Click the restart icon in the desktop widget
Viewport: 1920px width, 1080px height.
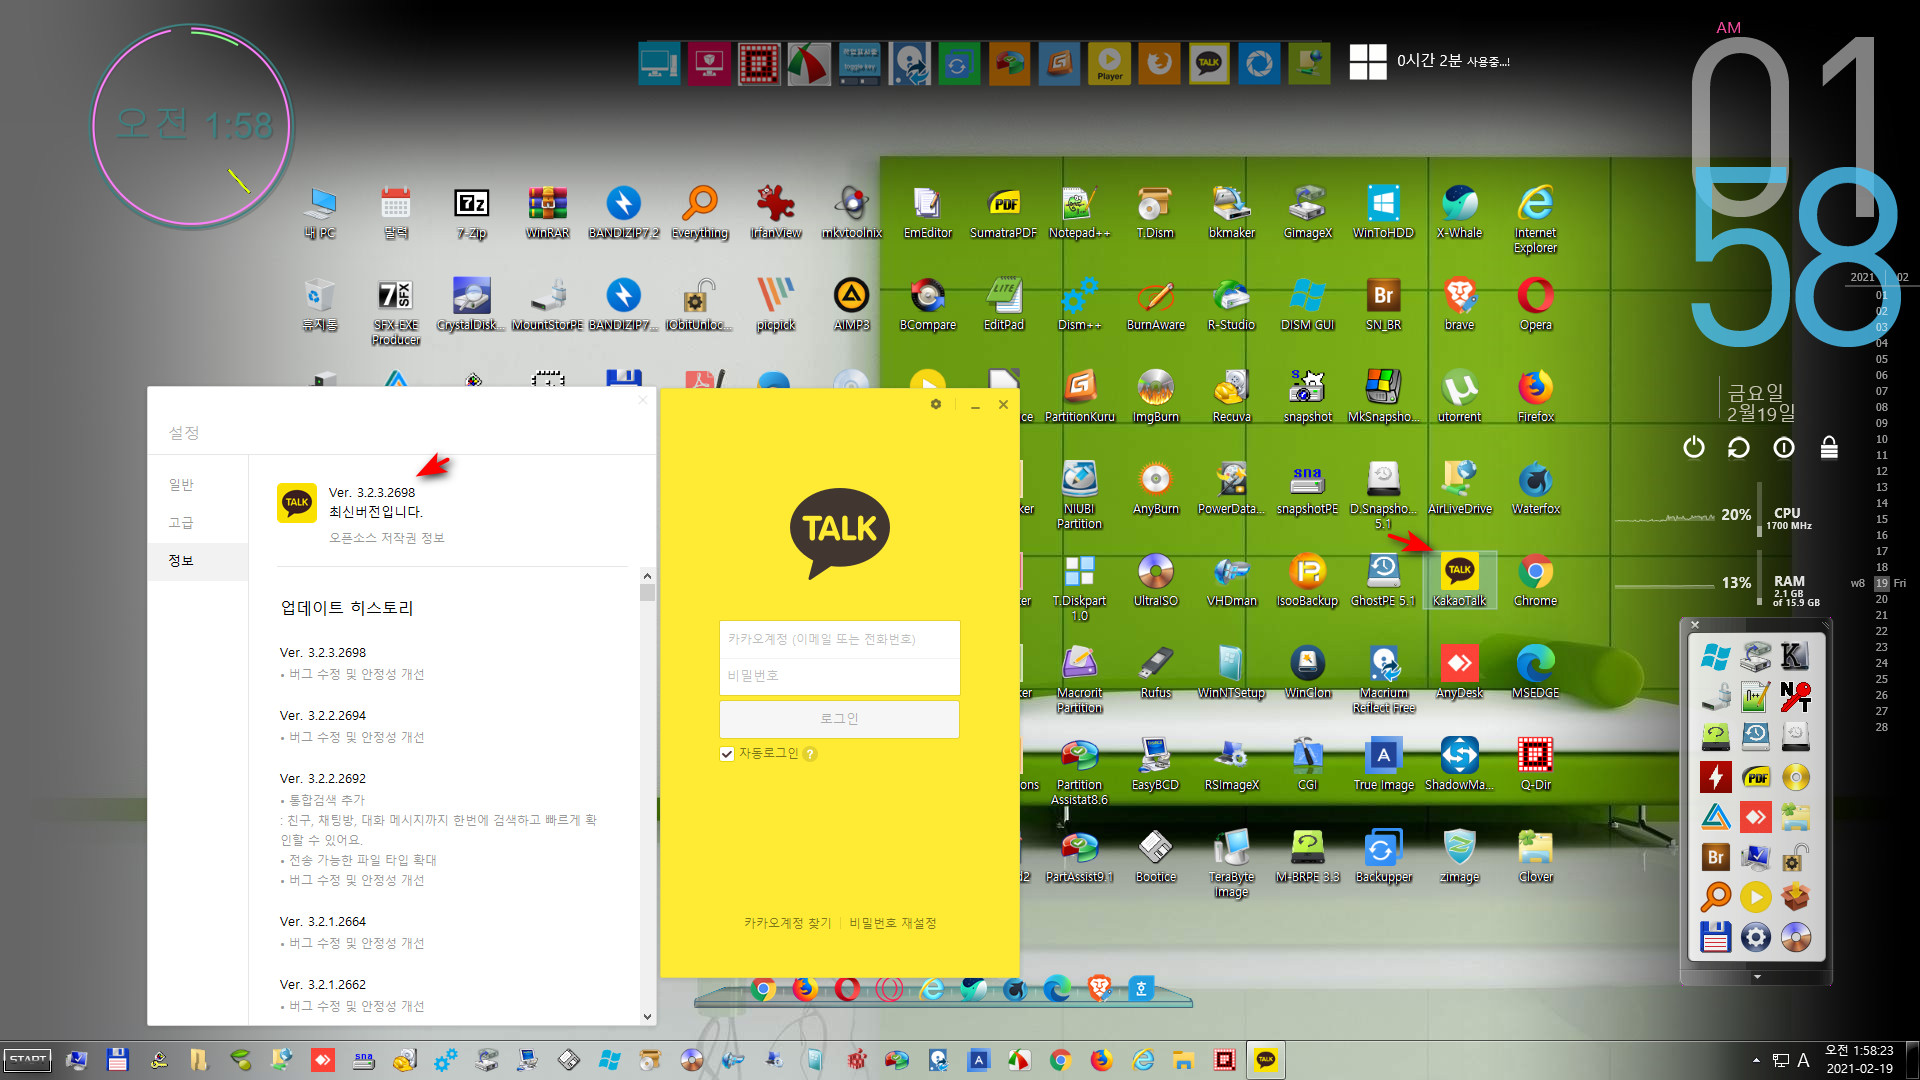click(1738, 447)
